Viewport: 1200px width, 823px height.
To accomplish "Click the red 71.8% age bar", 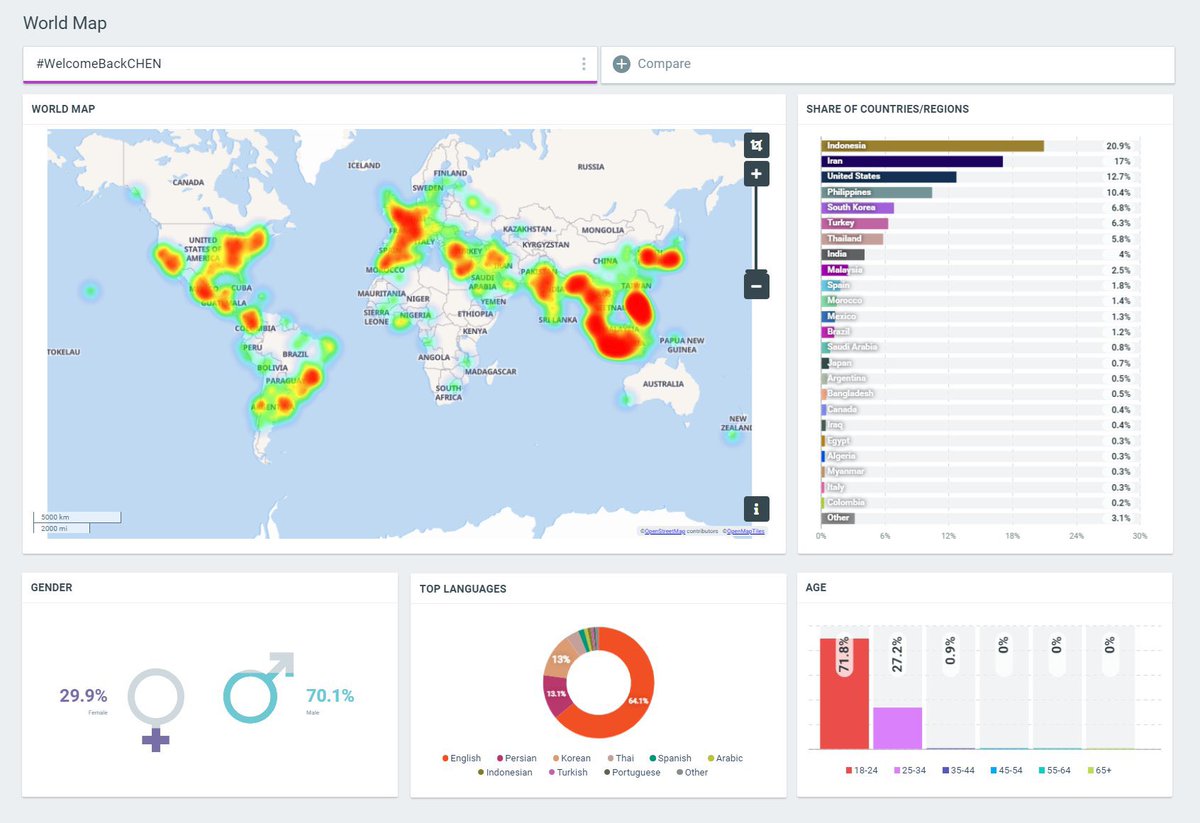I will click(845, 693).
